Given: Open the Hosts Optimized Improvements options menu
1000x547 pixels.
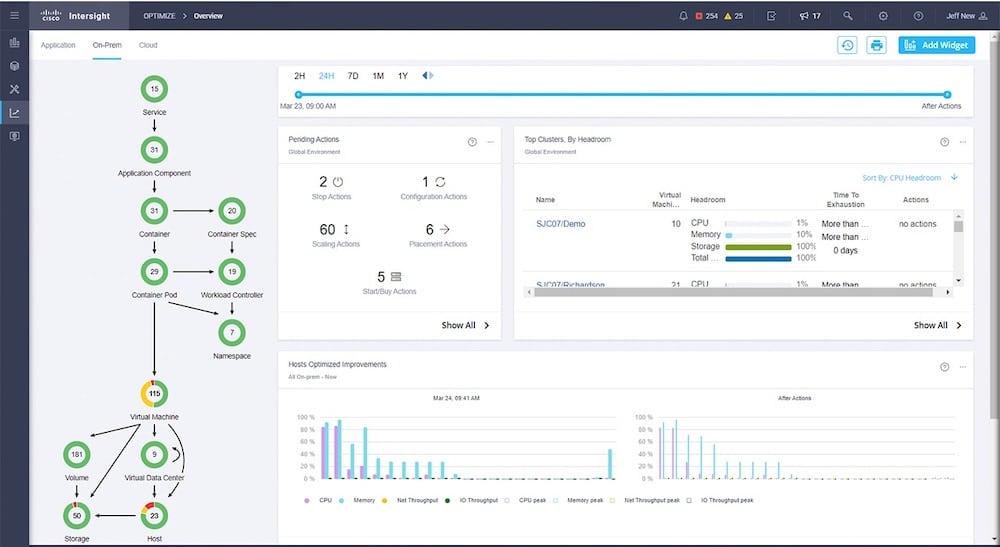Looking at the screenshot, I should pyautogui.click(x=962, y=367).
